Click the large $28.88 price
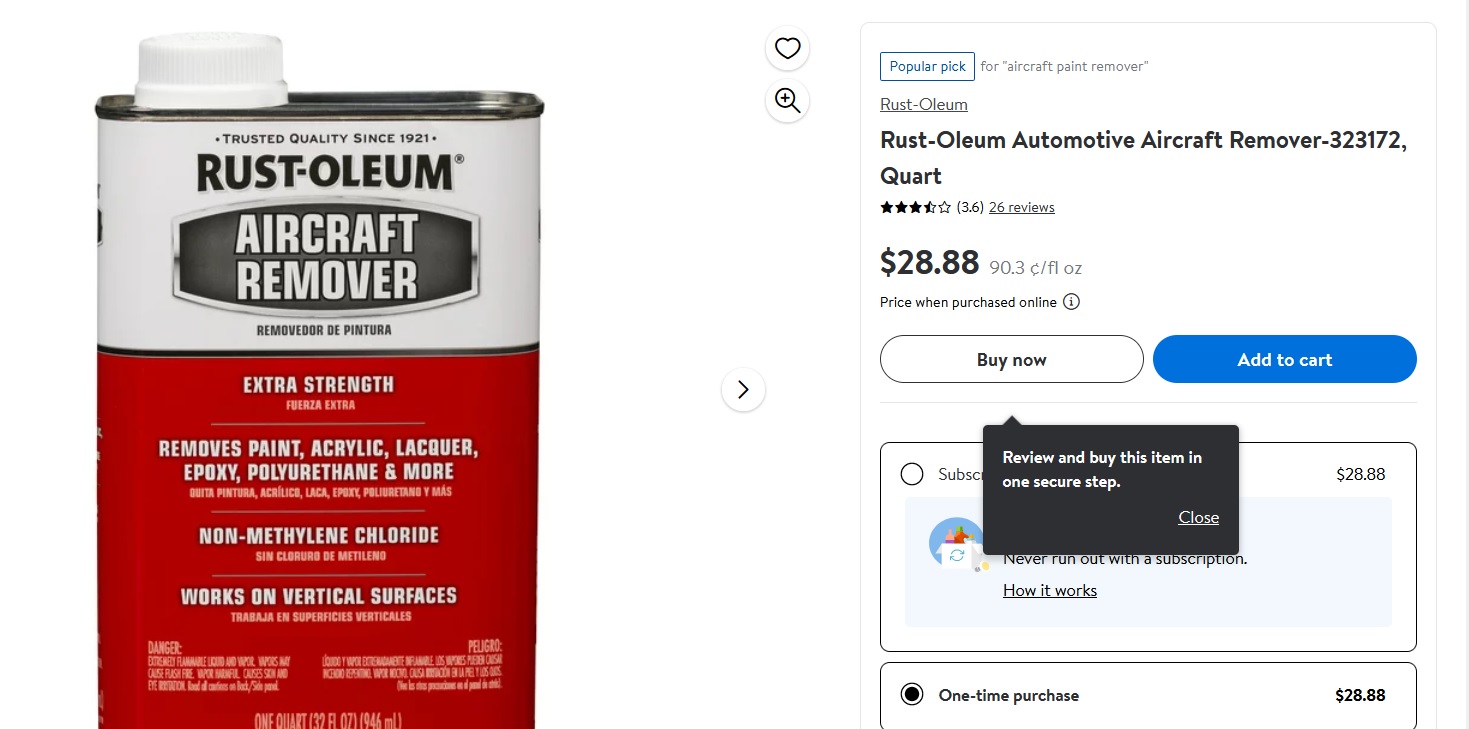The image size is (1469, 729). [x=929, y=263]
